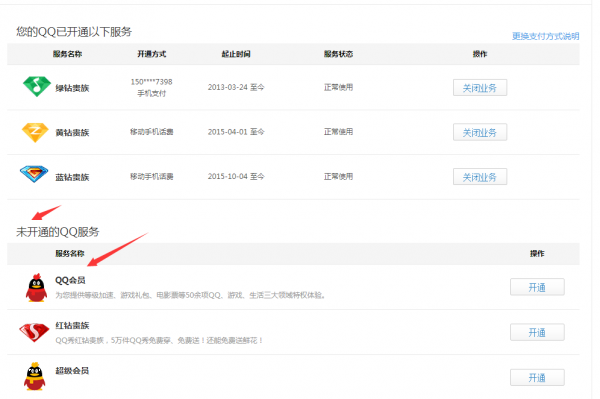
Task: Click the phone number 150****7398
Action: (152, 82)
